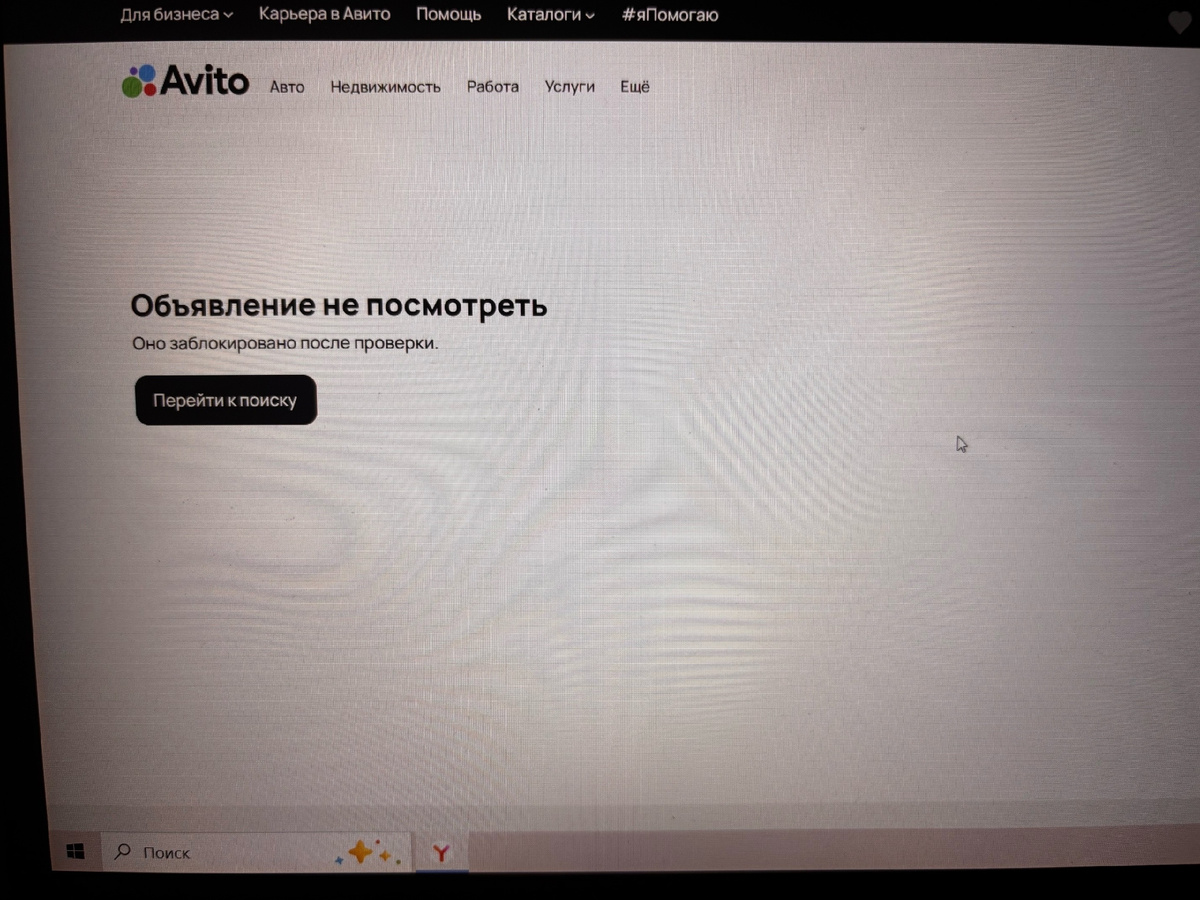The image size is (1200, 900).
Task: Open the Авто category
Action: pyautogui.click(x=287, y=87)
